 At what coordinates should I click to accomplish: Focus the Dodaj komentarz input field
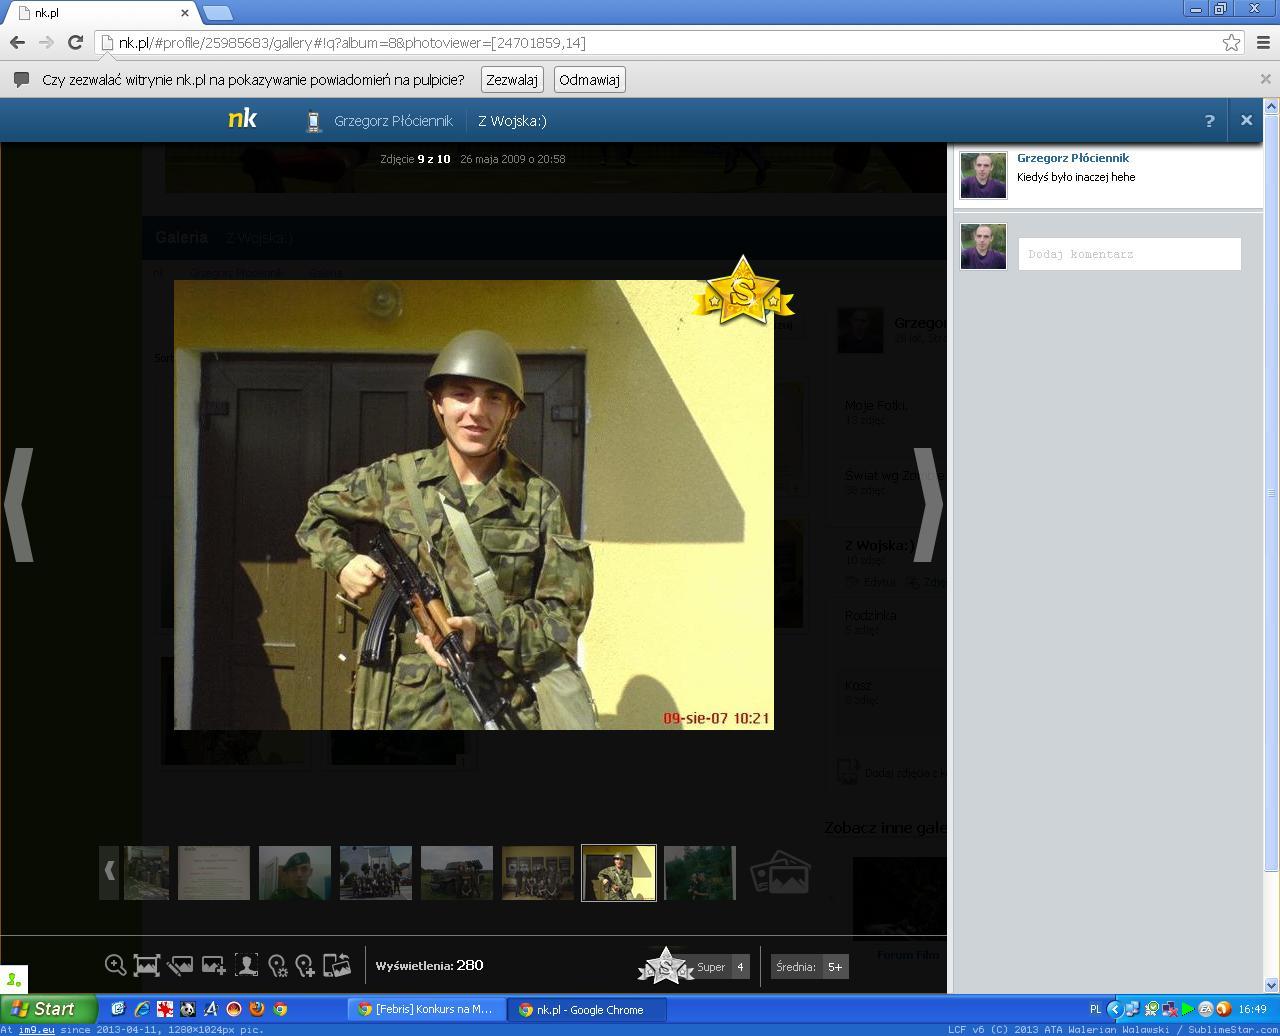1129,254
